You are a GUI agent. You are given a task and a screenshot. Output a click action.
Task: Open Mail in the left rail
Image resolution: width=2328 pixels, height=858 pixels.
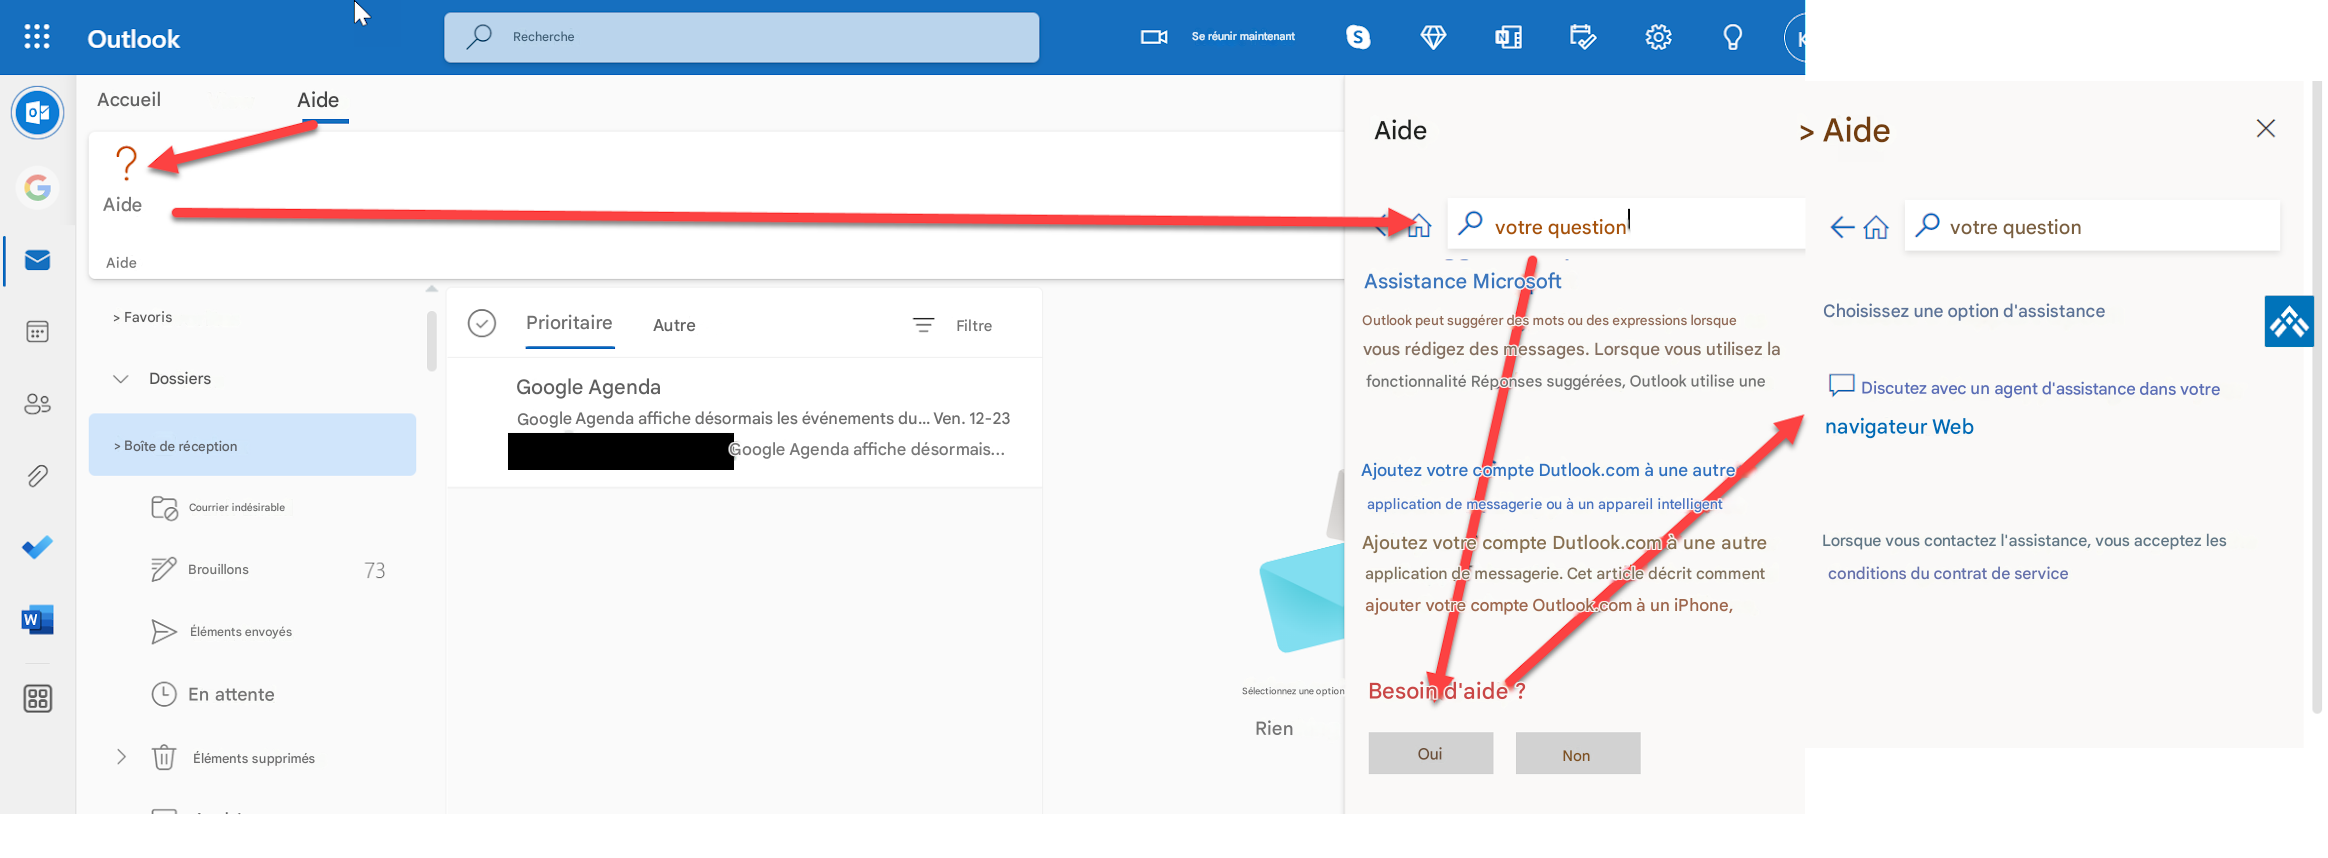pyautogui.click(x=38, y=260)
